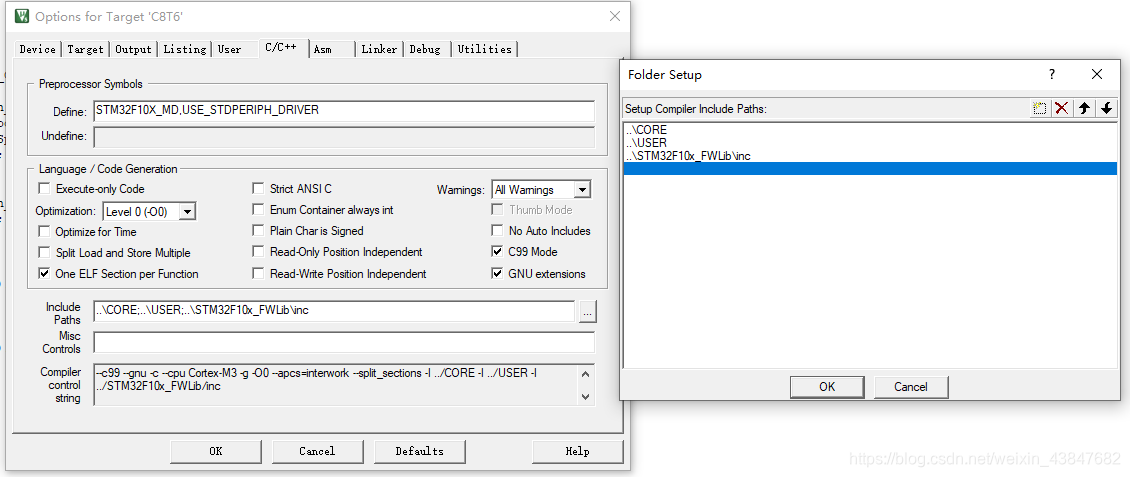This screenshot has width=1130, height=477.
Task: Click the compiler control string scroll down arrow
Action: [x=585, y=396]
